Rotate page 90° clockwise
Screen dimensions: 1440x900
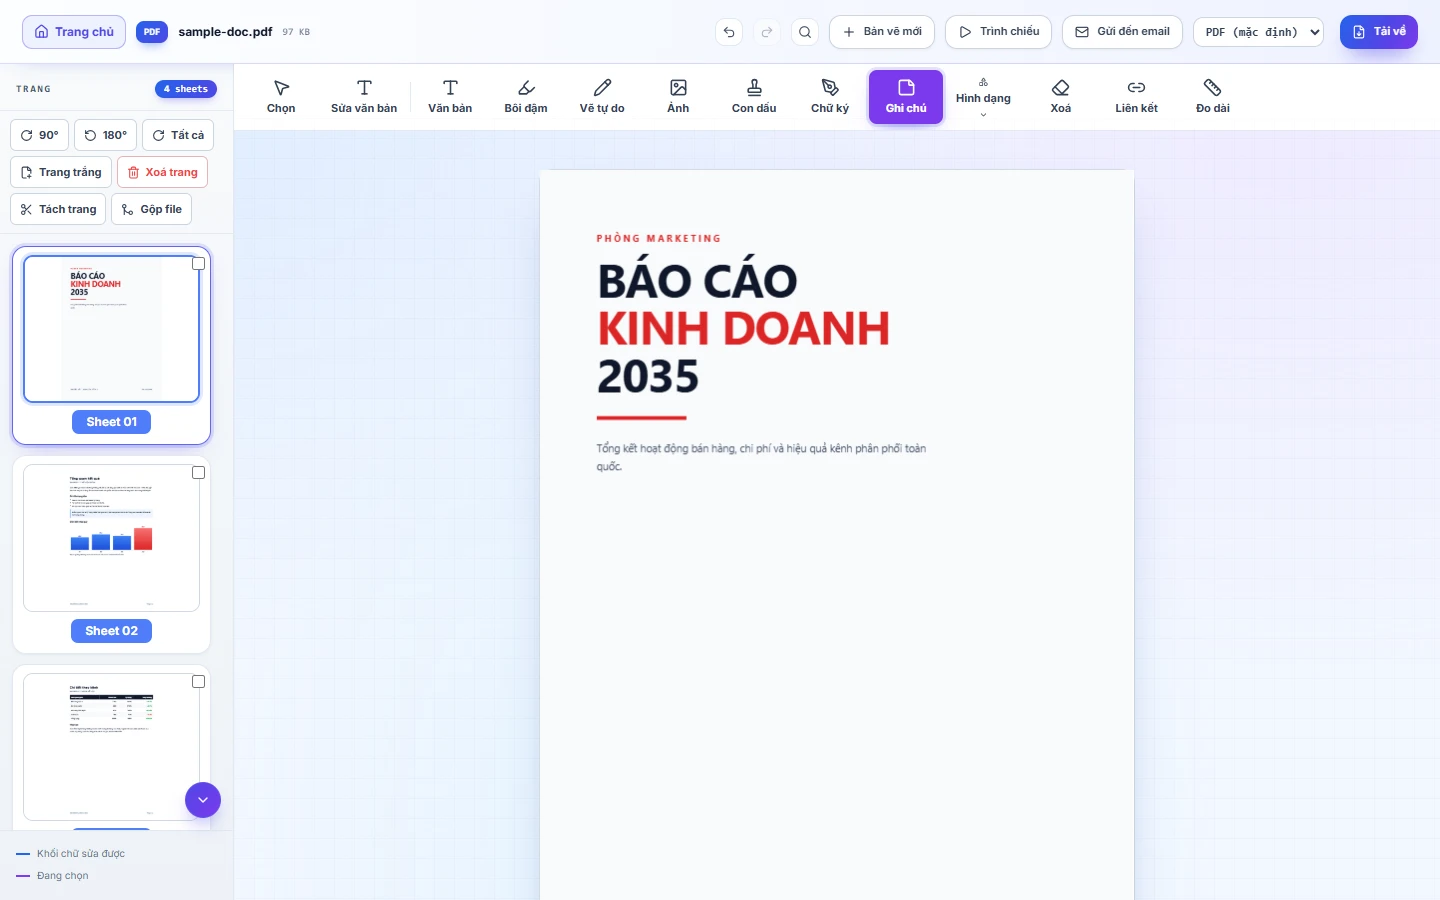click(x=40, y=135)
